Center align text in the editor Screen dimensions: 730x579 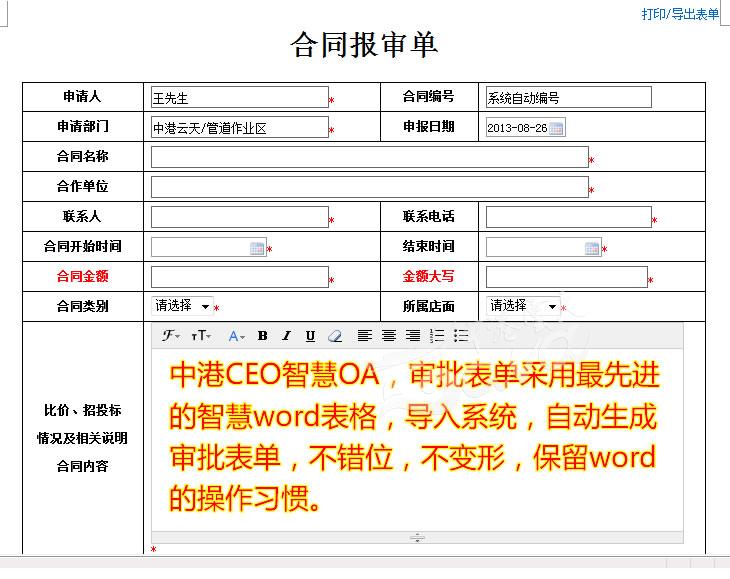pyautogui.click(x=389, y=336)
